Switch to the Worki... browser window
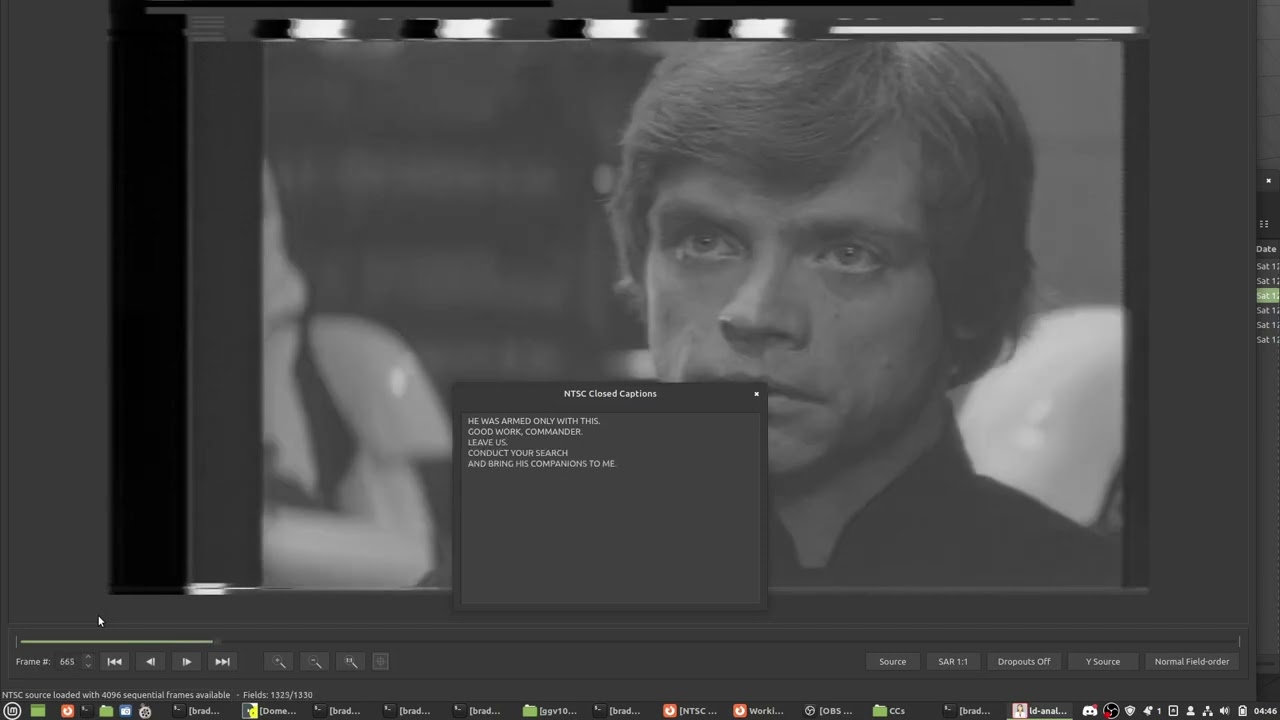 [760, 711]
